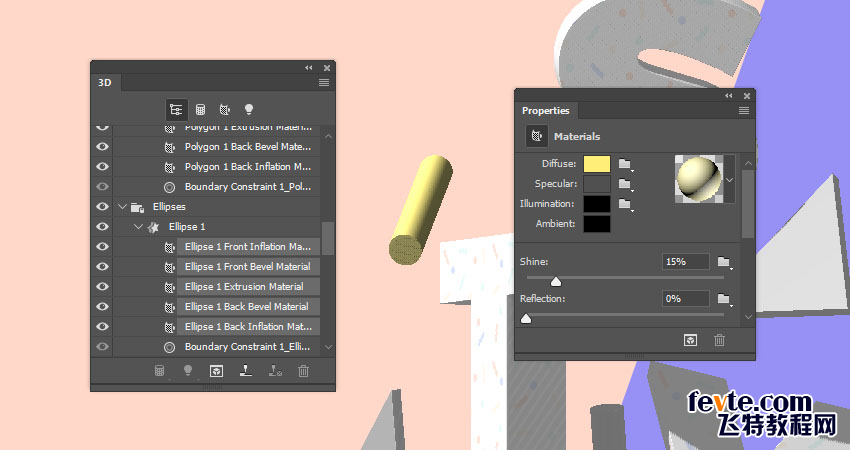This screenshot has width=850, height=450.
Task: Click the Illumination color swatch
Action: (x=597, y=204)
